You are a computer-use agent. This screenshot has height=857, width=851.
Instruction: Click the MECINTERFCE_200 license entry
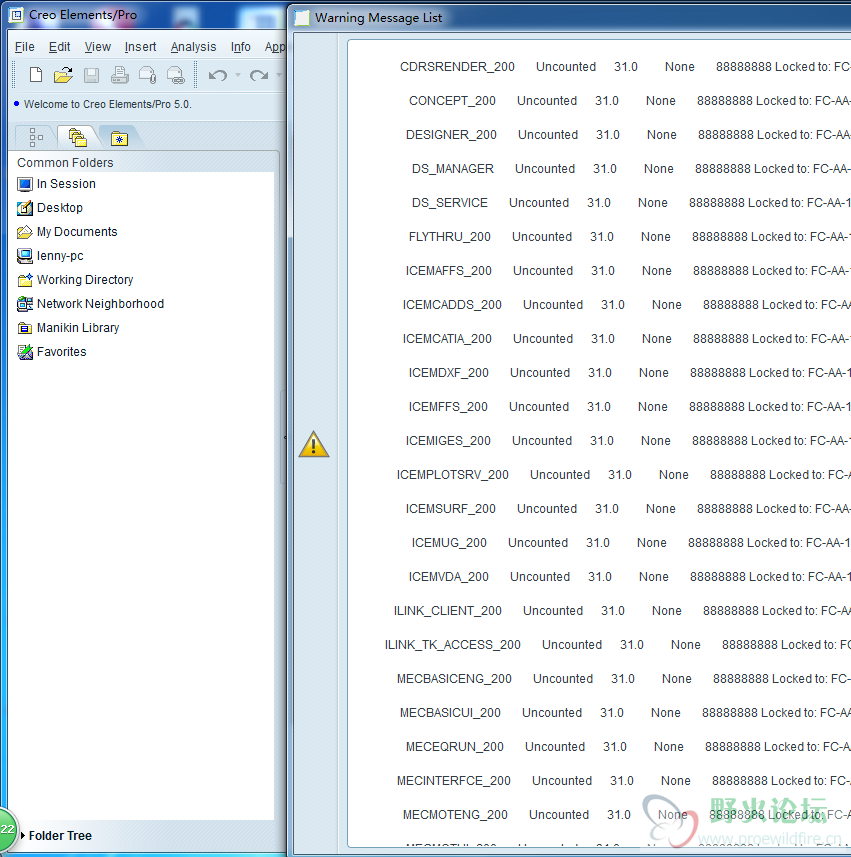(453, 781)
